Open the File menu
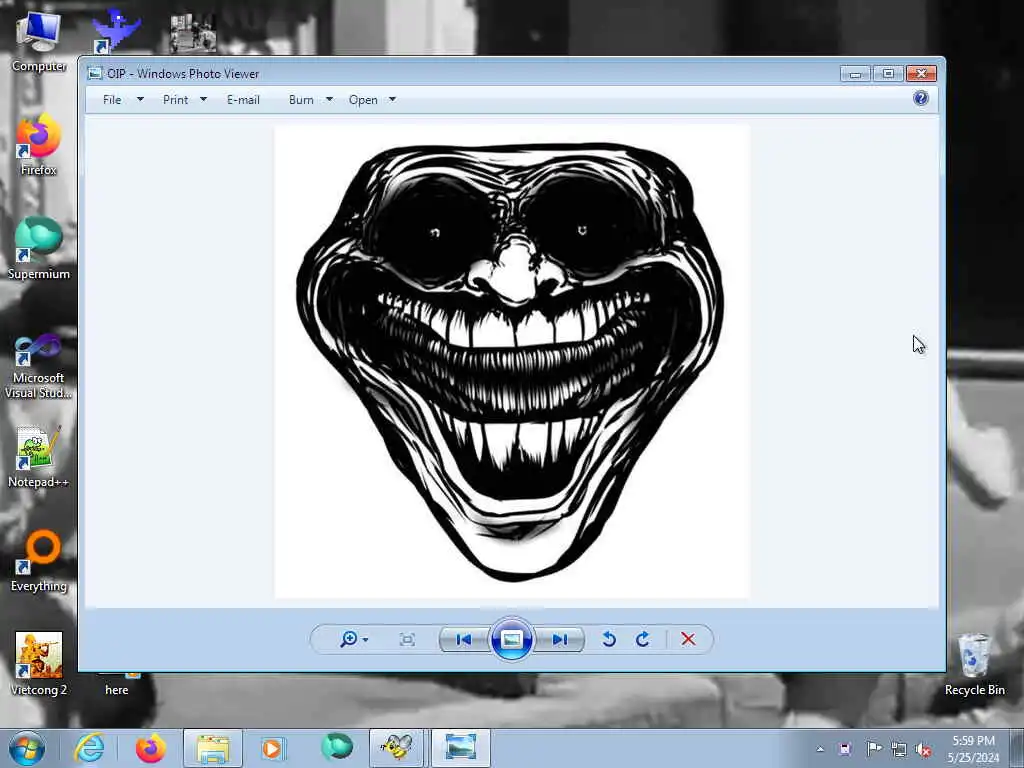Viewport: 1024px width, 768px height. point(112,100)
